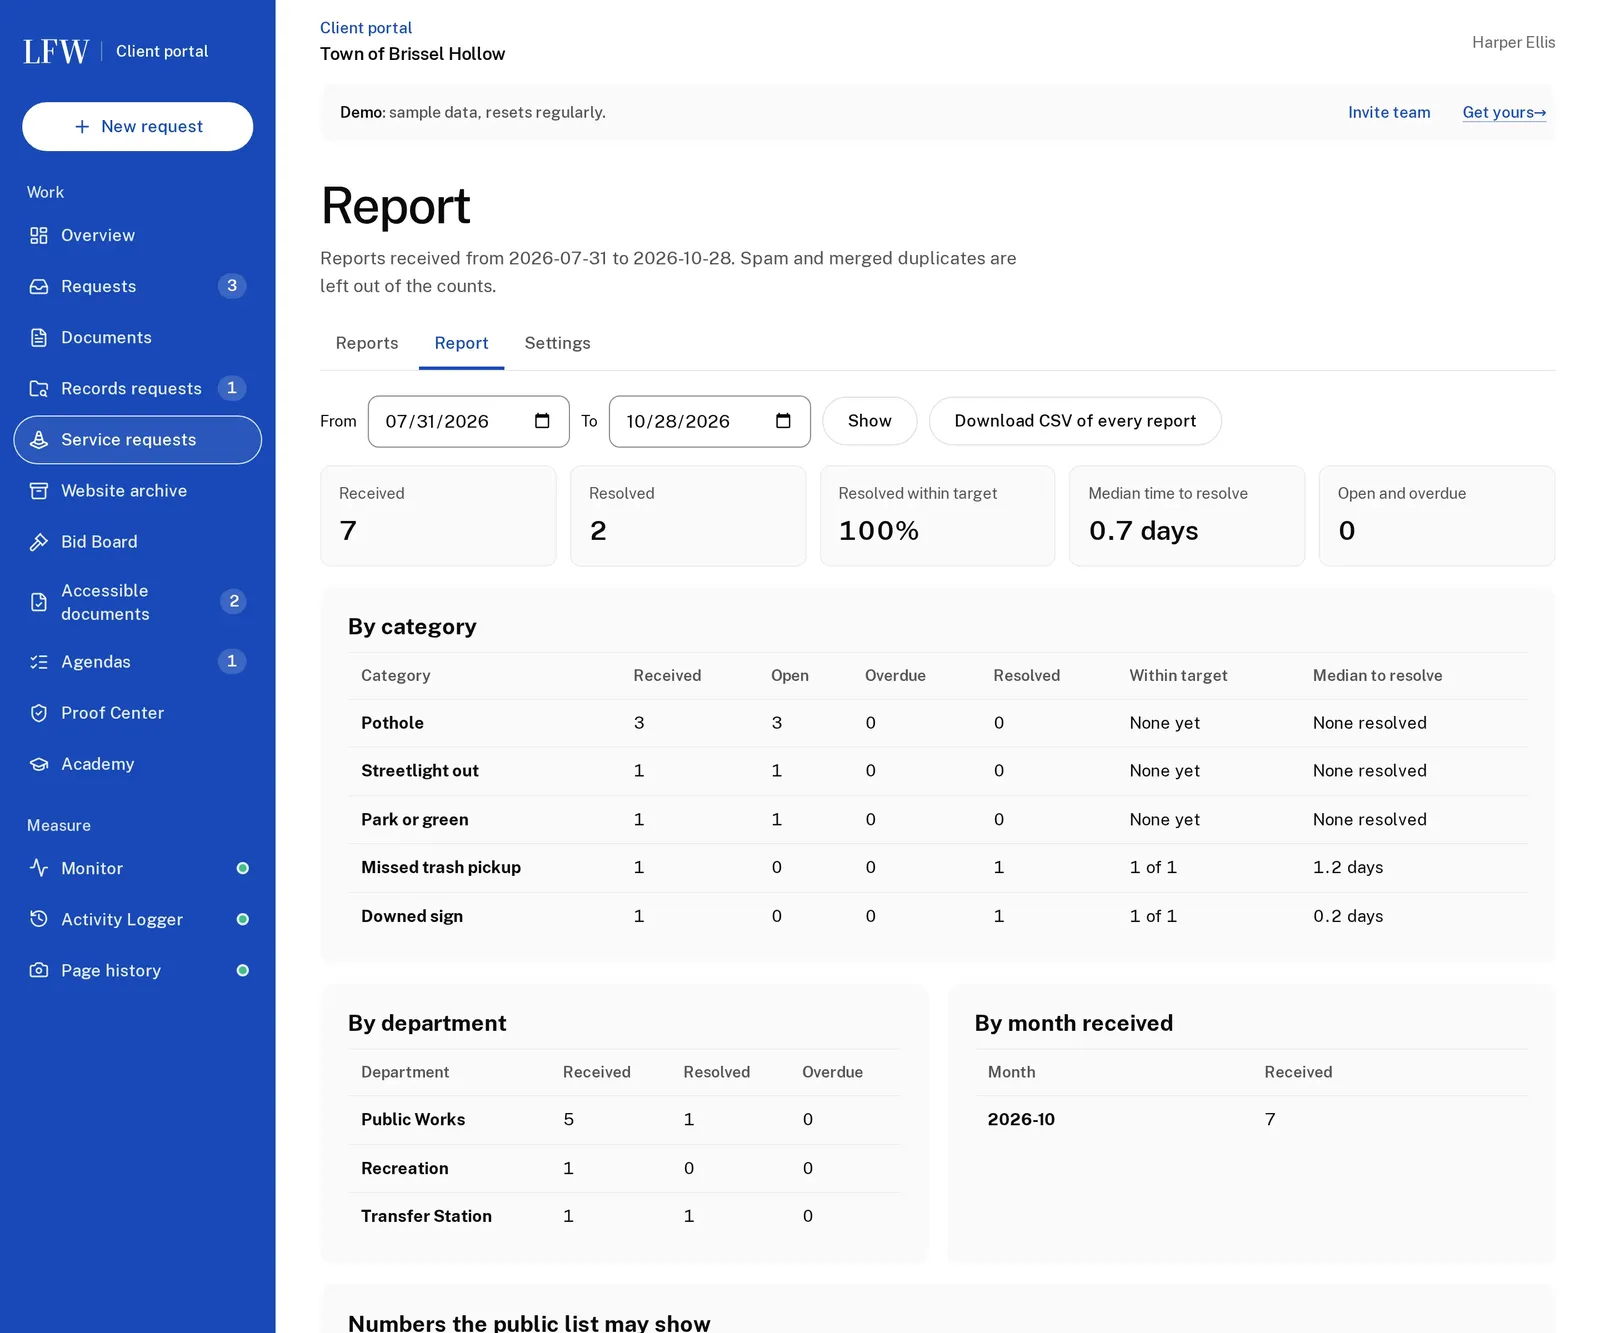The image size is (1600, 1333).
Task: Click the Agendas checklist icon
Action: click(x=39, y=661)
